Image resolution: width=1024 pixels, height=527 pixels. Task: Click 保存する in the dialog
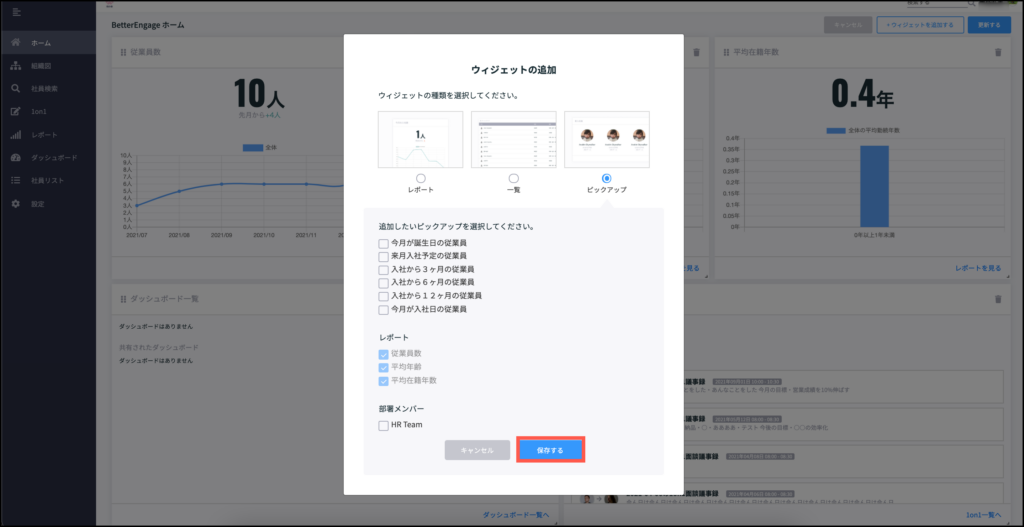click(x=550, y=451)
